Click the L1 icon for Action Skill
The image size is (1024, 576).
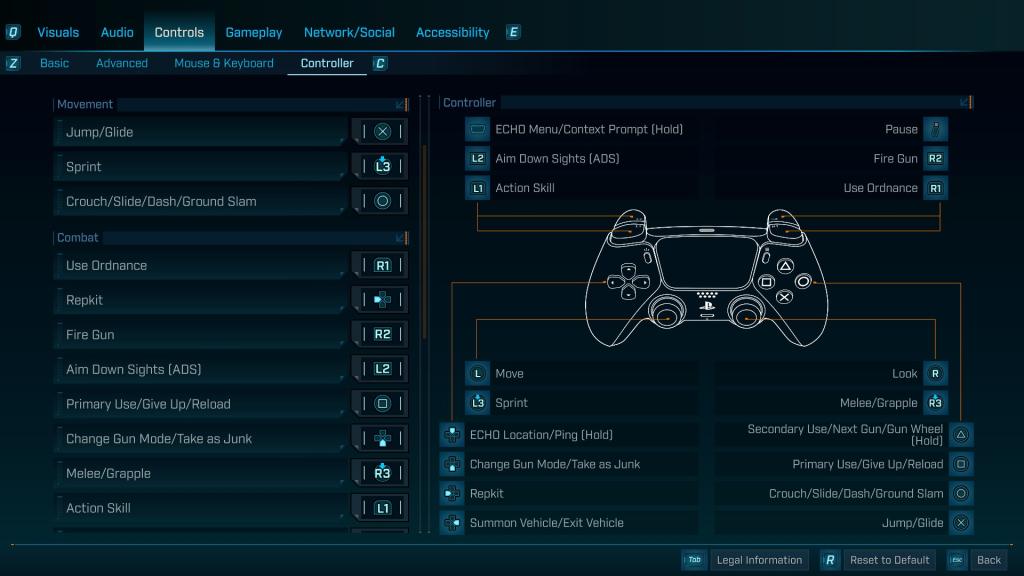[x=478, y=187]
